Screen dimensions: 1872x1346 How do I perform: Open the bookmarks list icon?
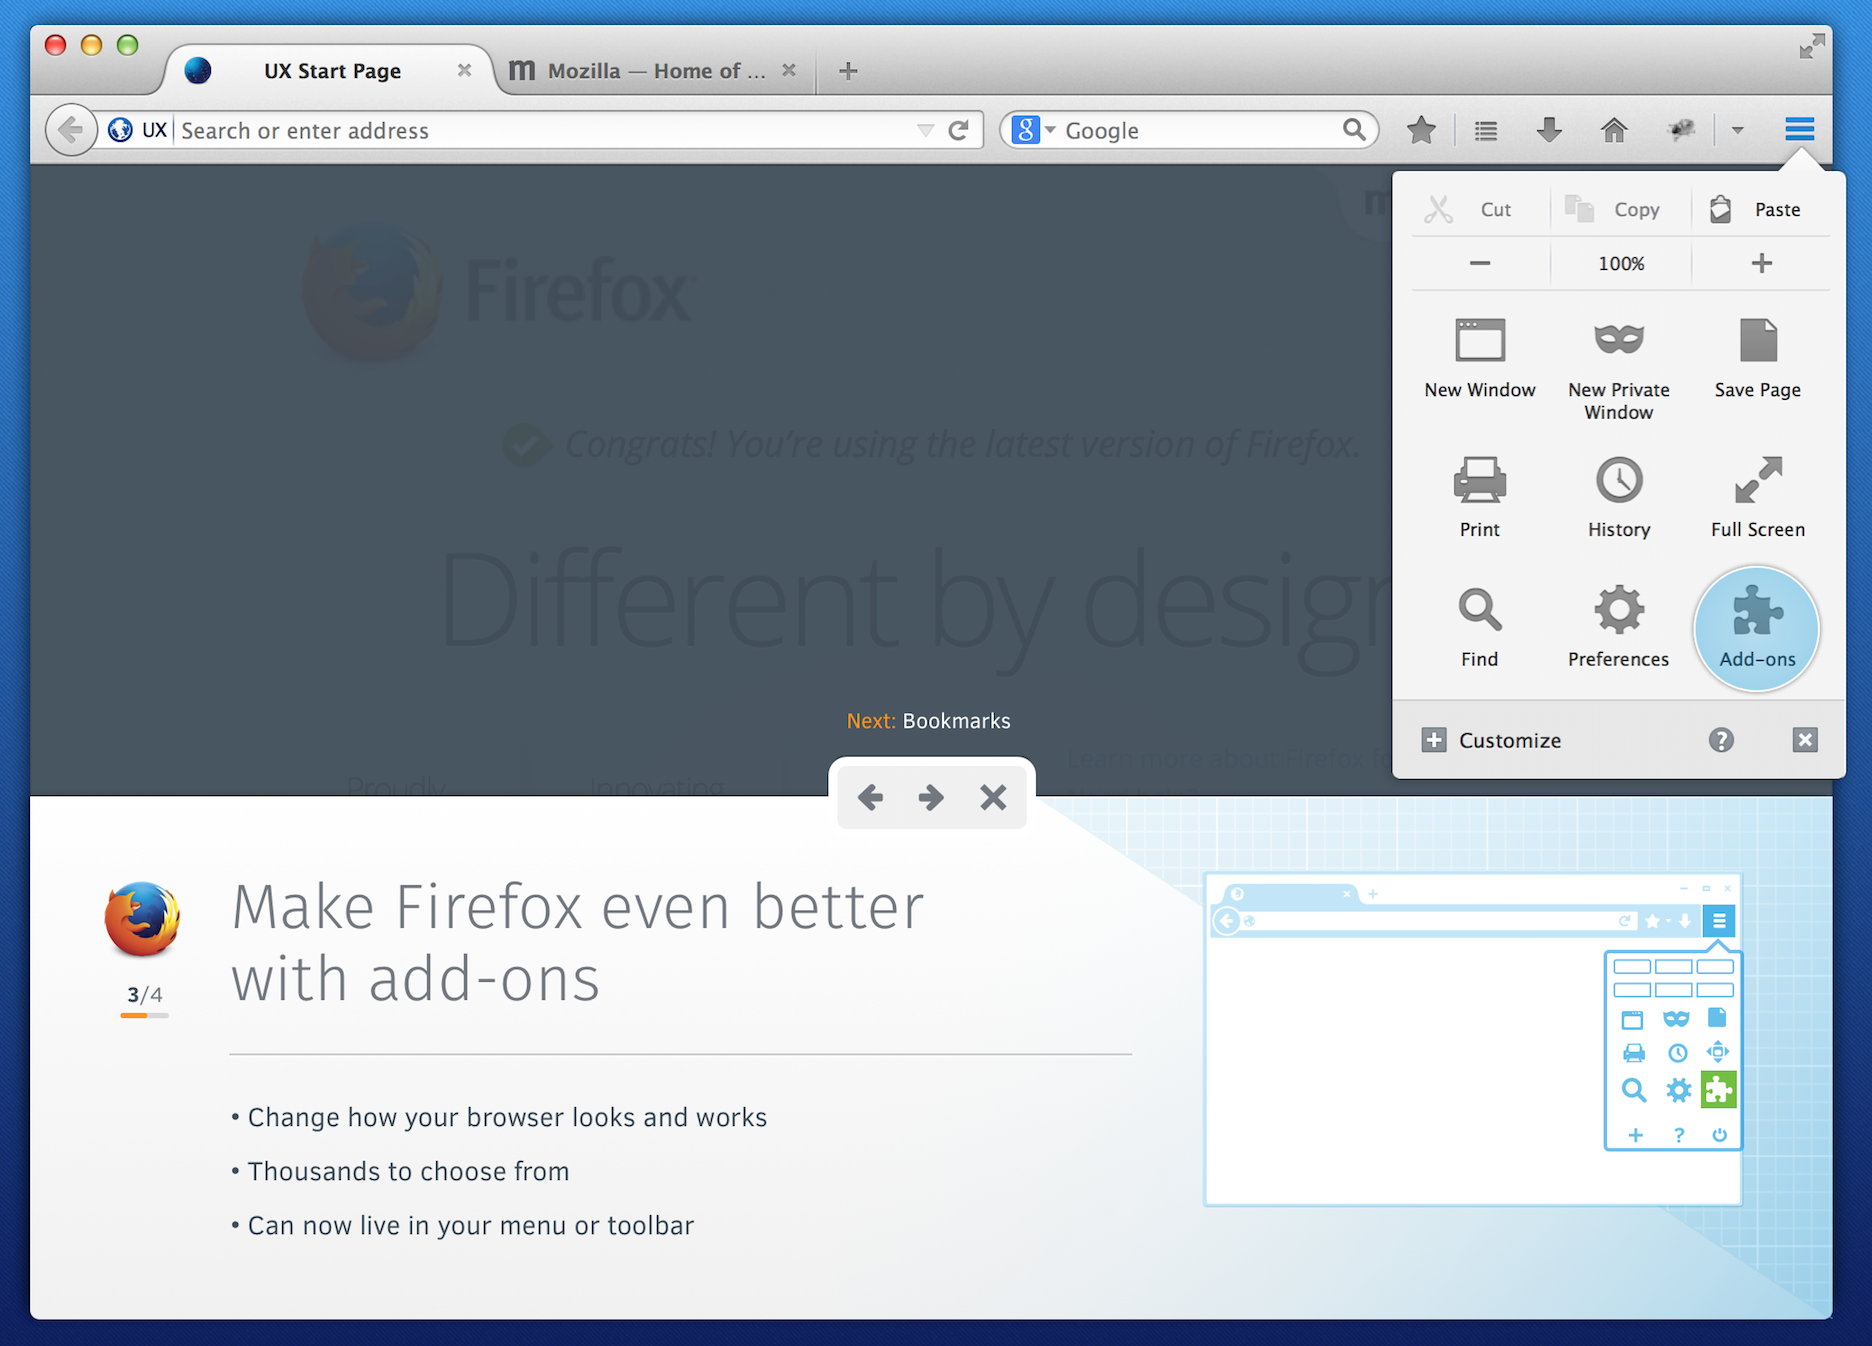tap(1486, 130)
